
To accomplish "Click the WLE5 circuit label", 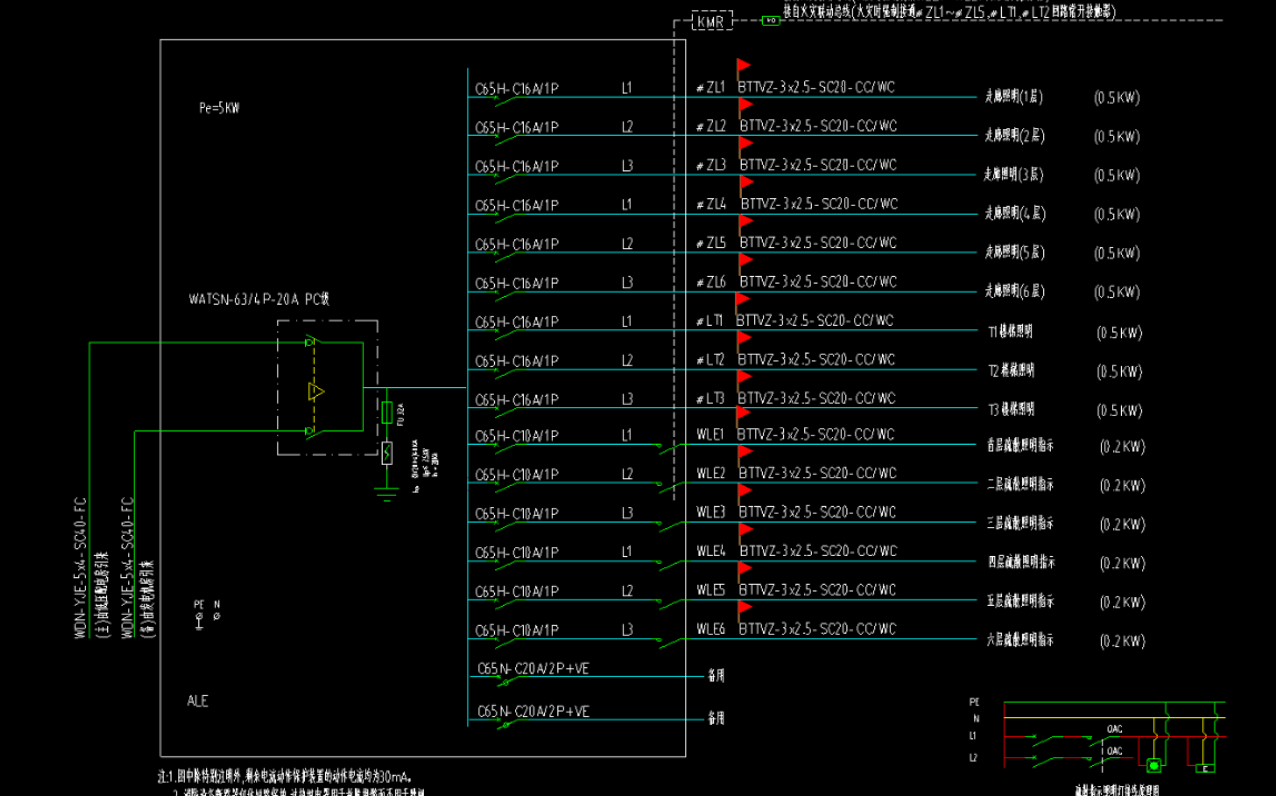I will point(711,590).
